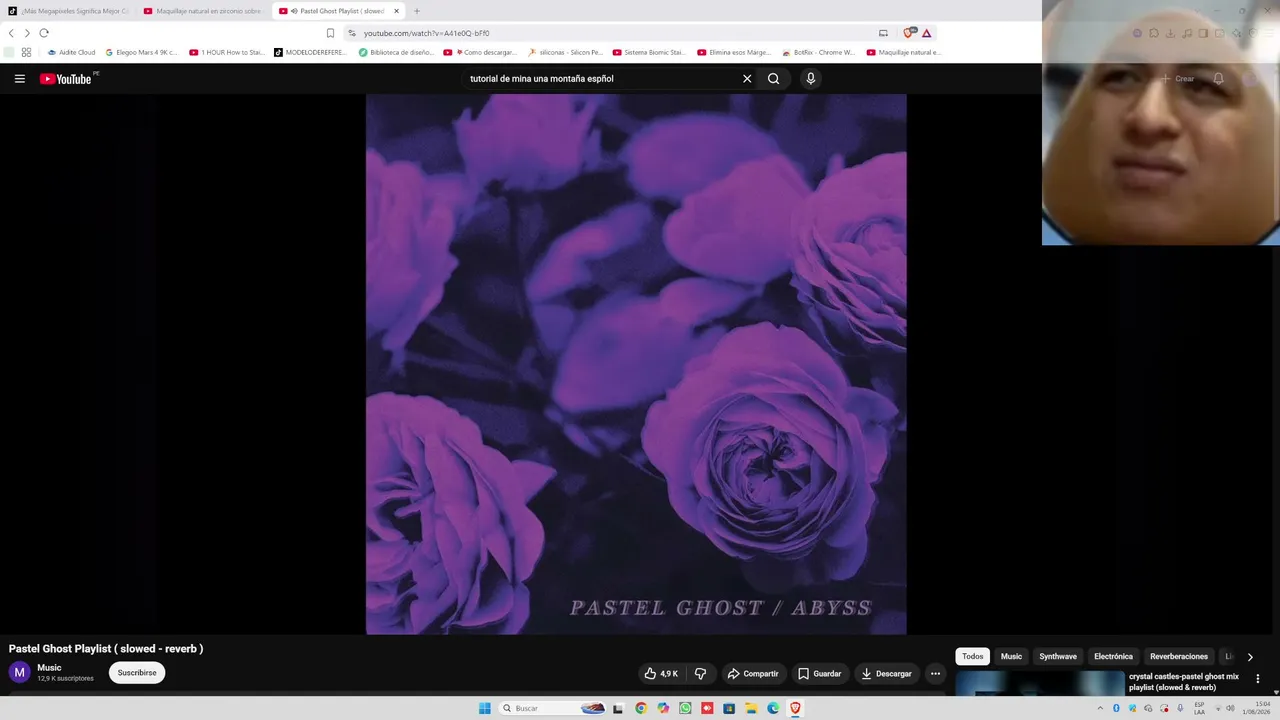Save the video with Guardar
The height and width of the screenshot is (720, 1280).
(819, 674)
